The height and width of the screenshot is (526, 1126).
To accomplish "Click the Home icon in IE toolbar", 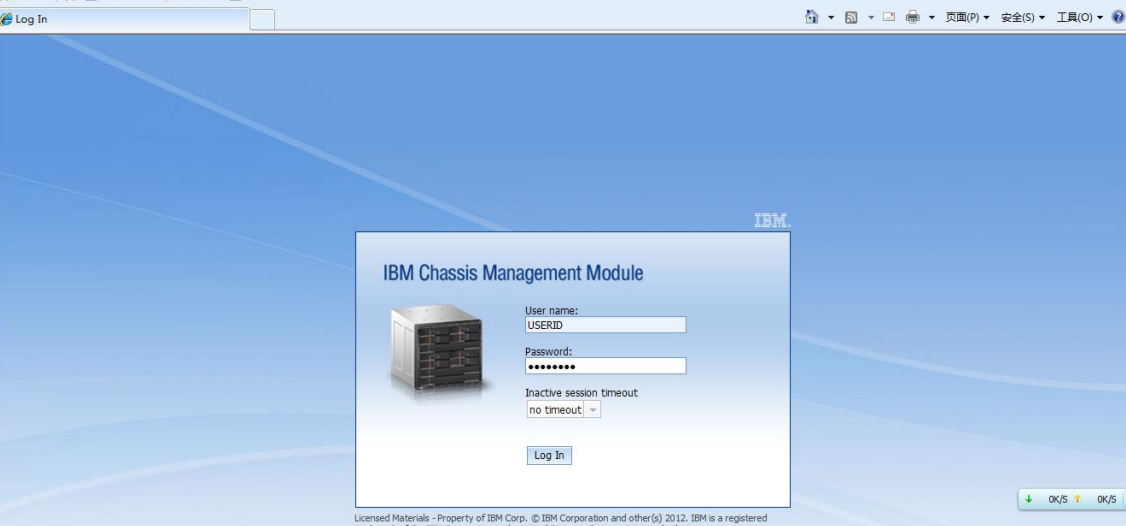I will (x=811, y=17).
